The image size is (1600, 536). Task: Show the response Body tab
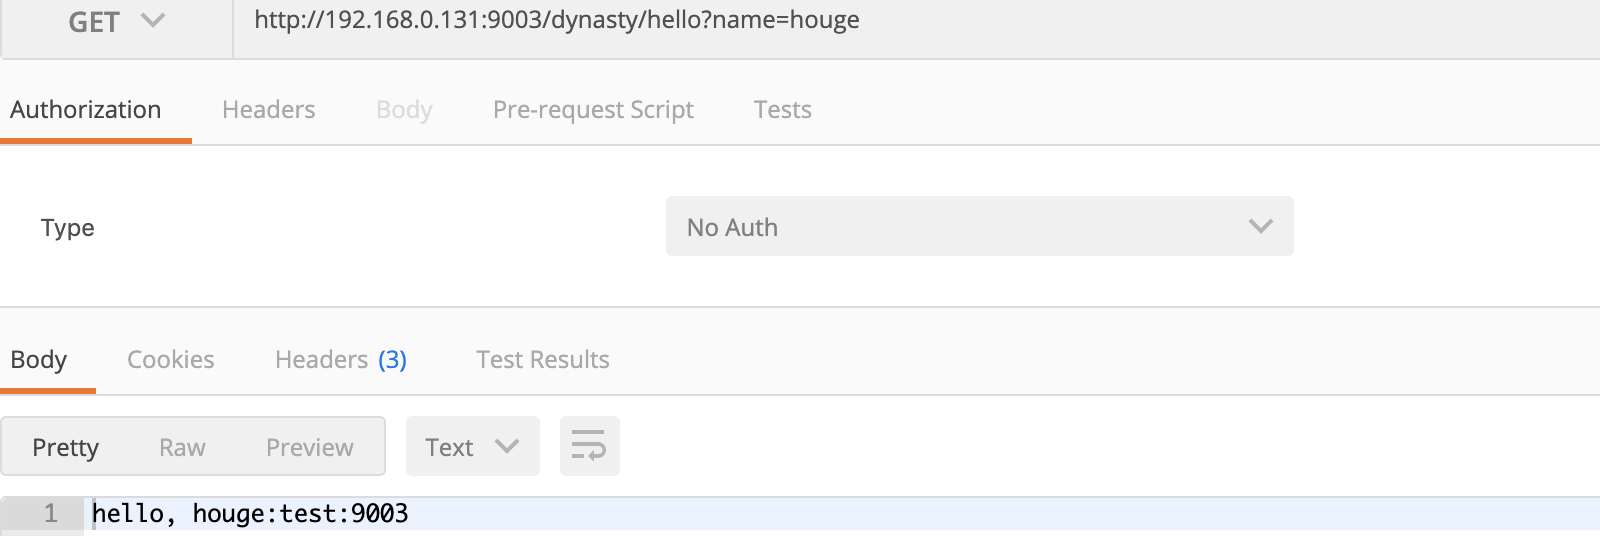coord(39,360)
